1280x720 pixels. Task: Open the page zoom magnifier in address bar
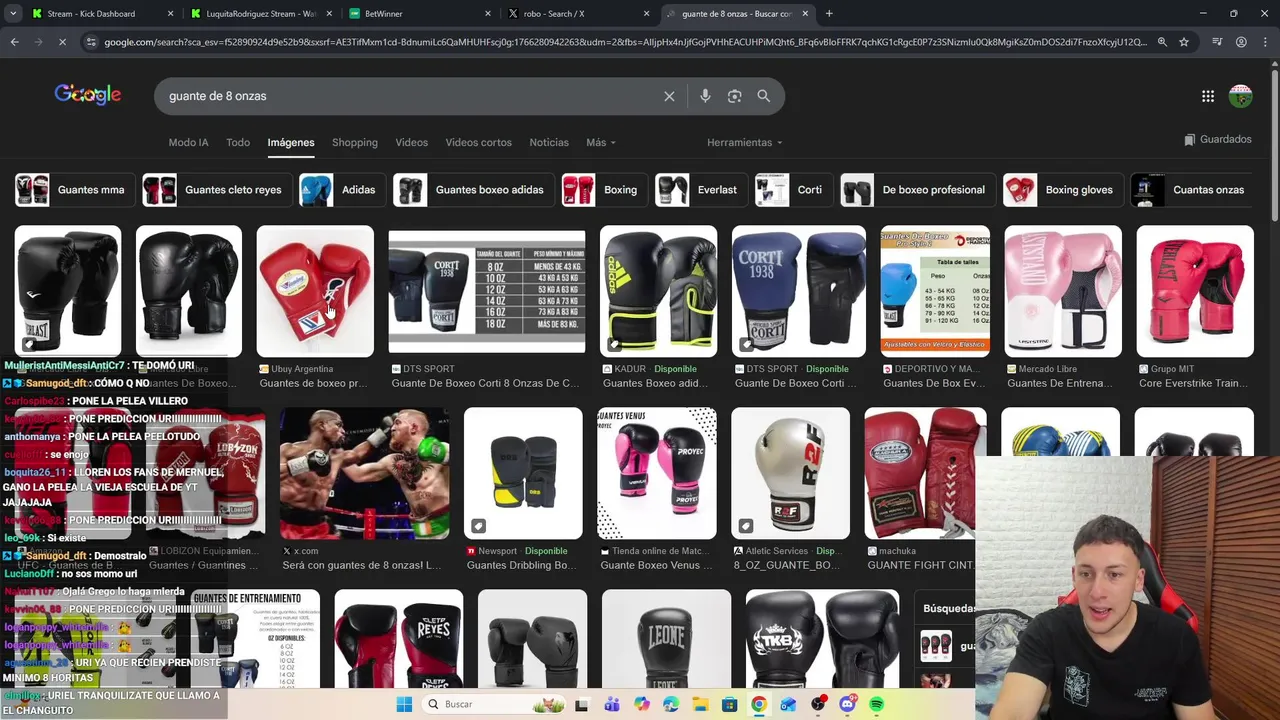(1162, 42)
